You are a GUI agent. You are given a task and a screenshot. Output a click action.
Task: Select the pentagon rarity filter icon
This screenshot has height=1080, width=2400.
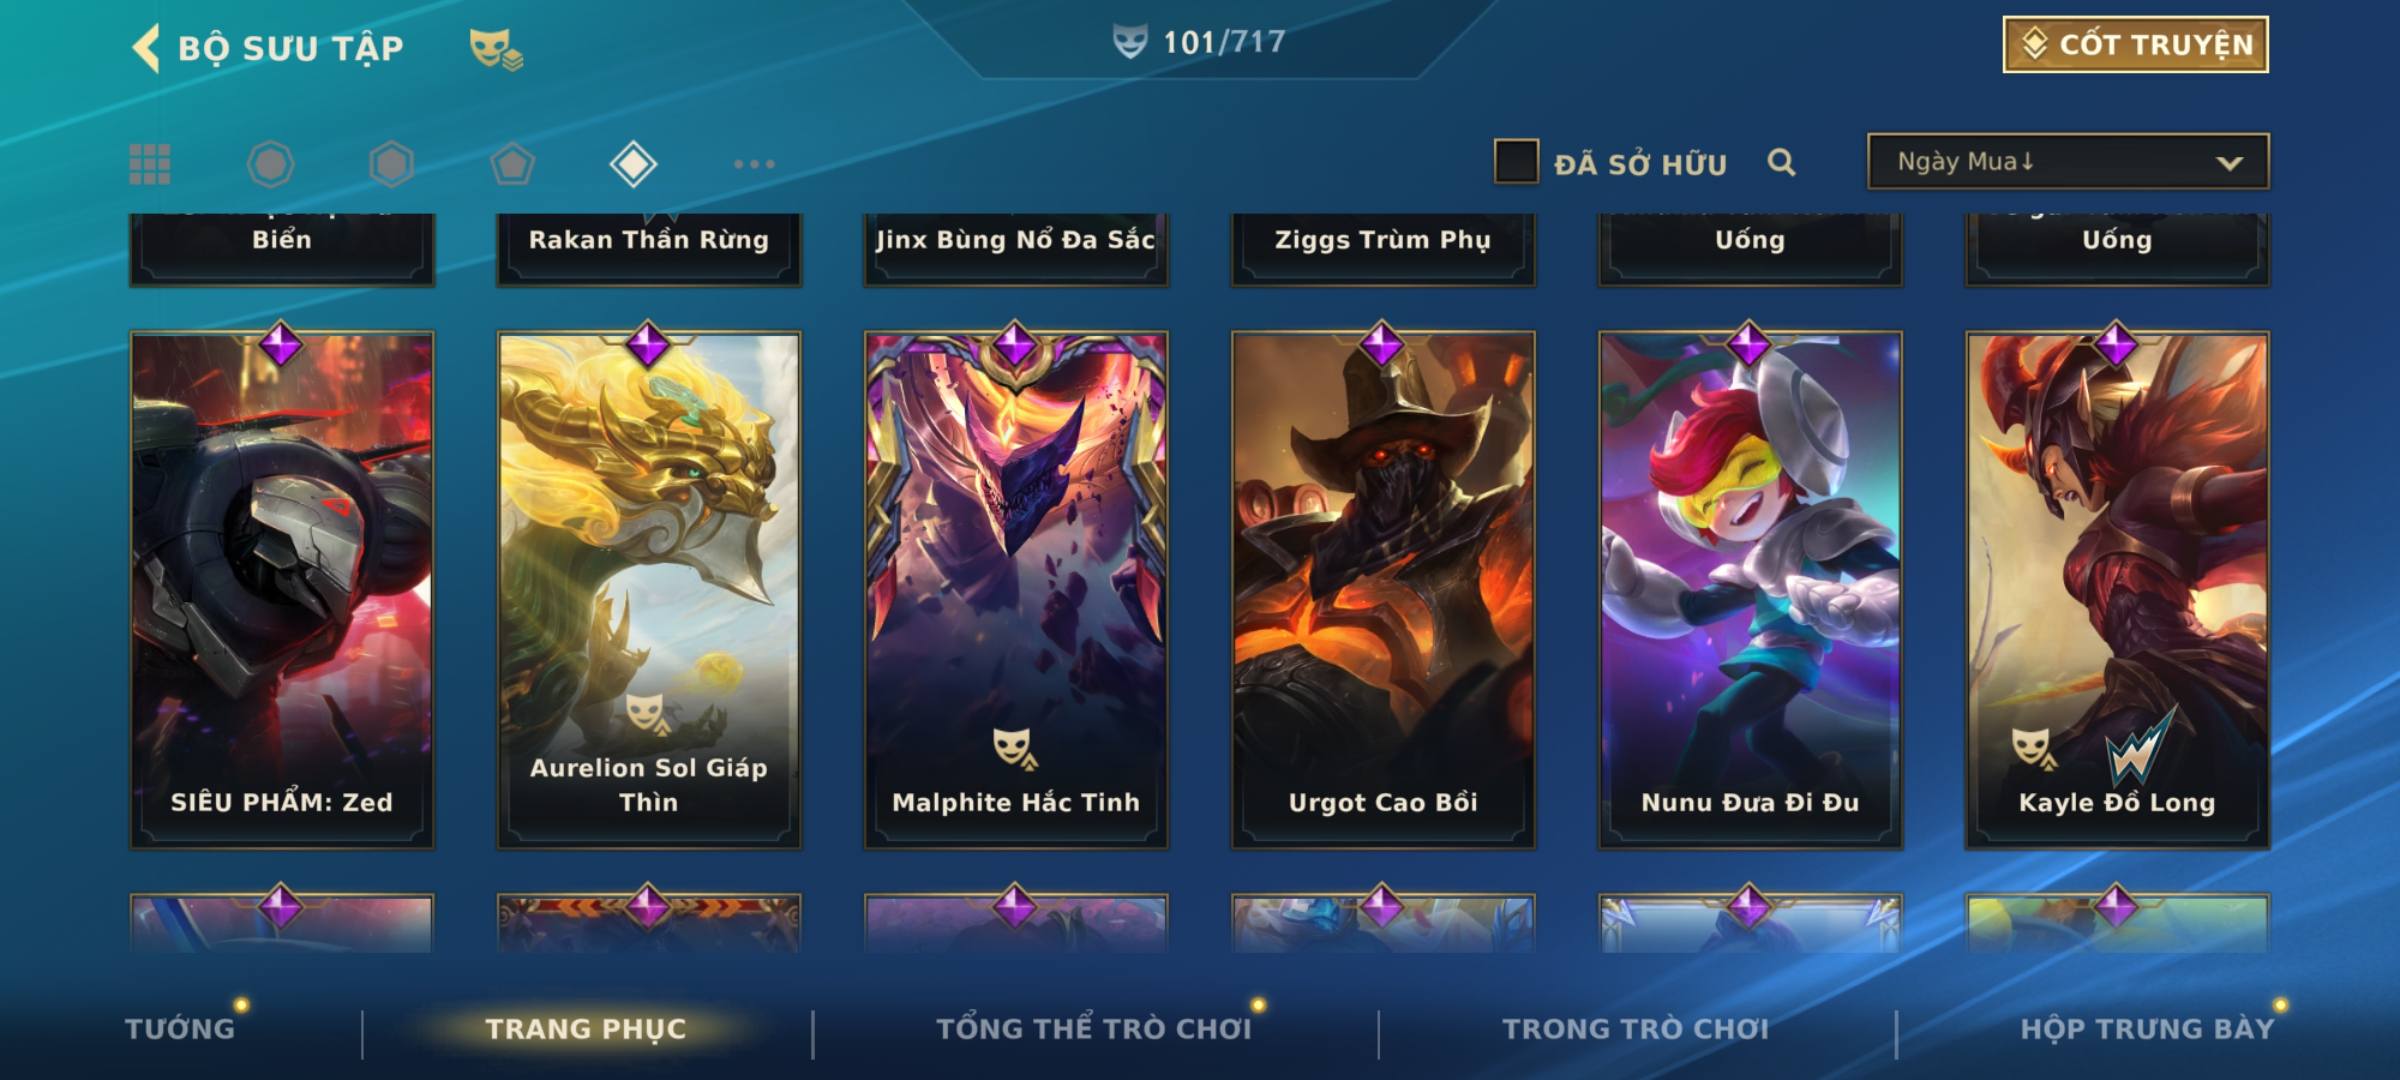point(512,164)
